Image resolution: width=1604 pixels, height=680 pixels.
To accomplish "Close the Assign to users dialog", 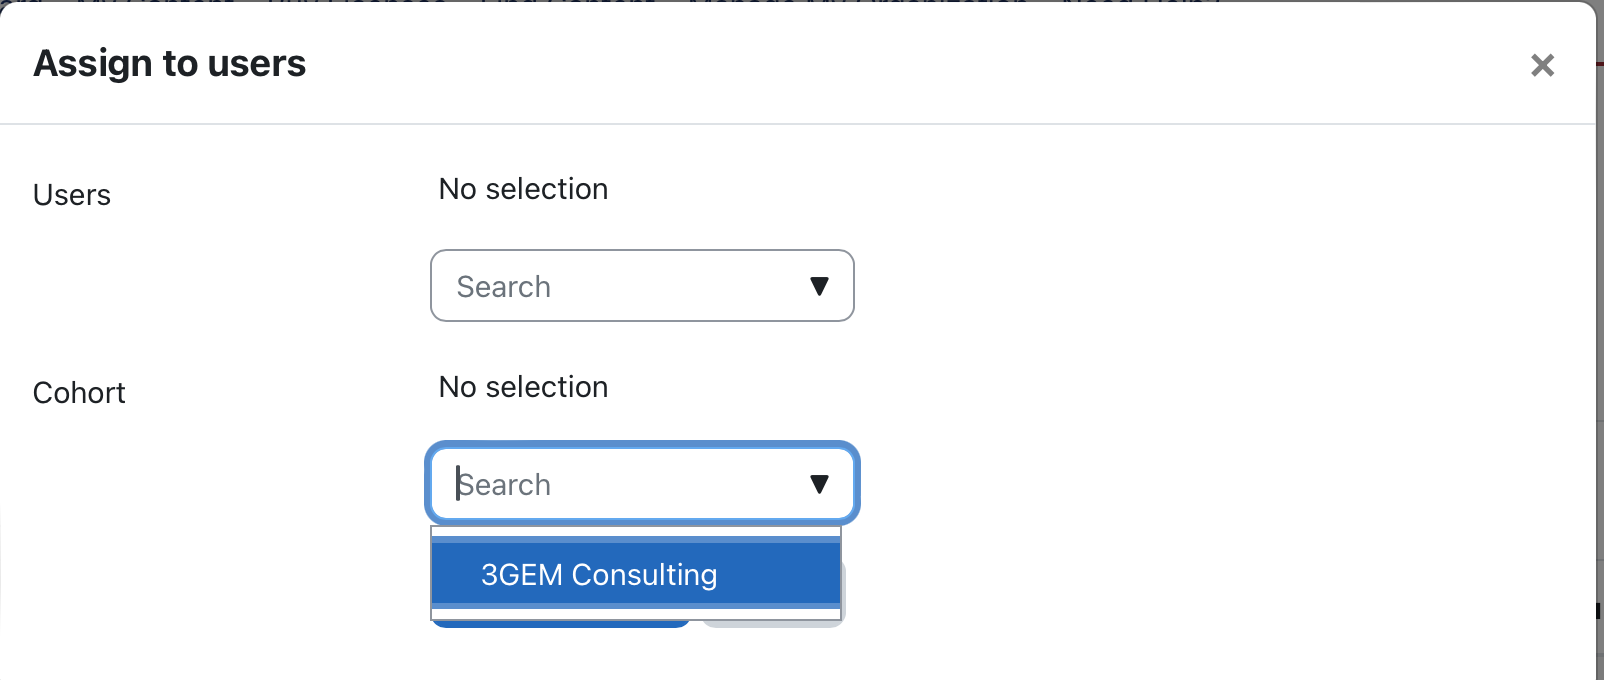I will [x=1542, y=66].
